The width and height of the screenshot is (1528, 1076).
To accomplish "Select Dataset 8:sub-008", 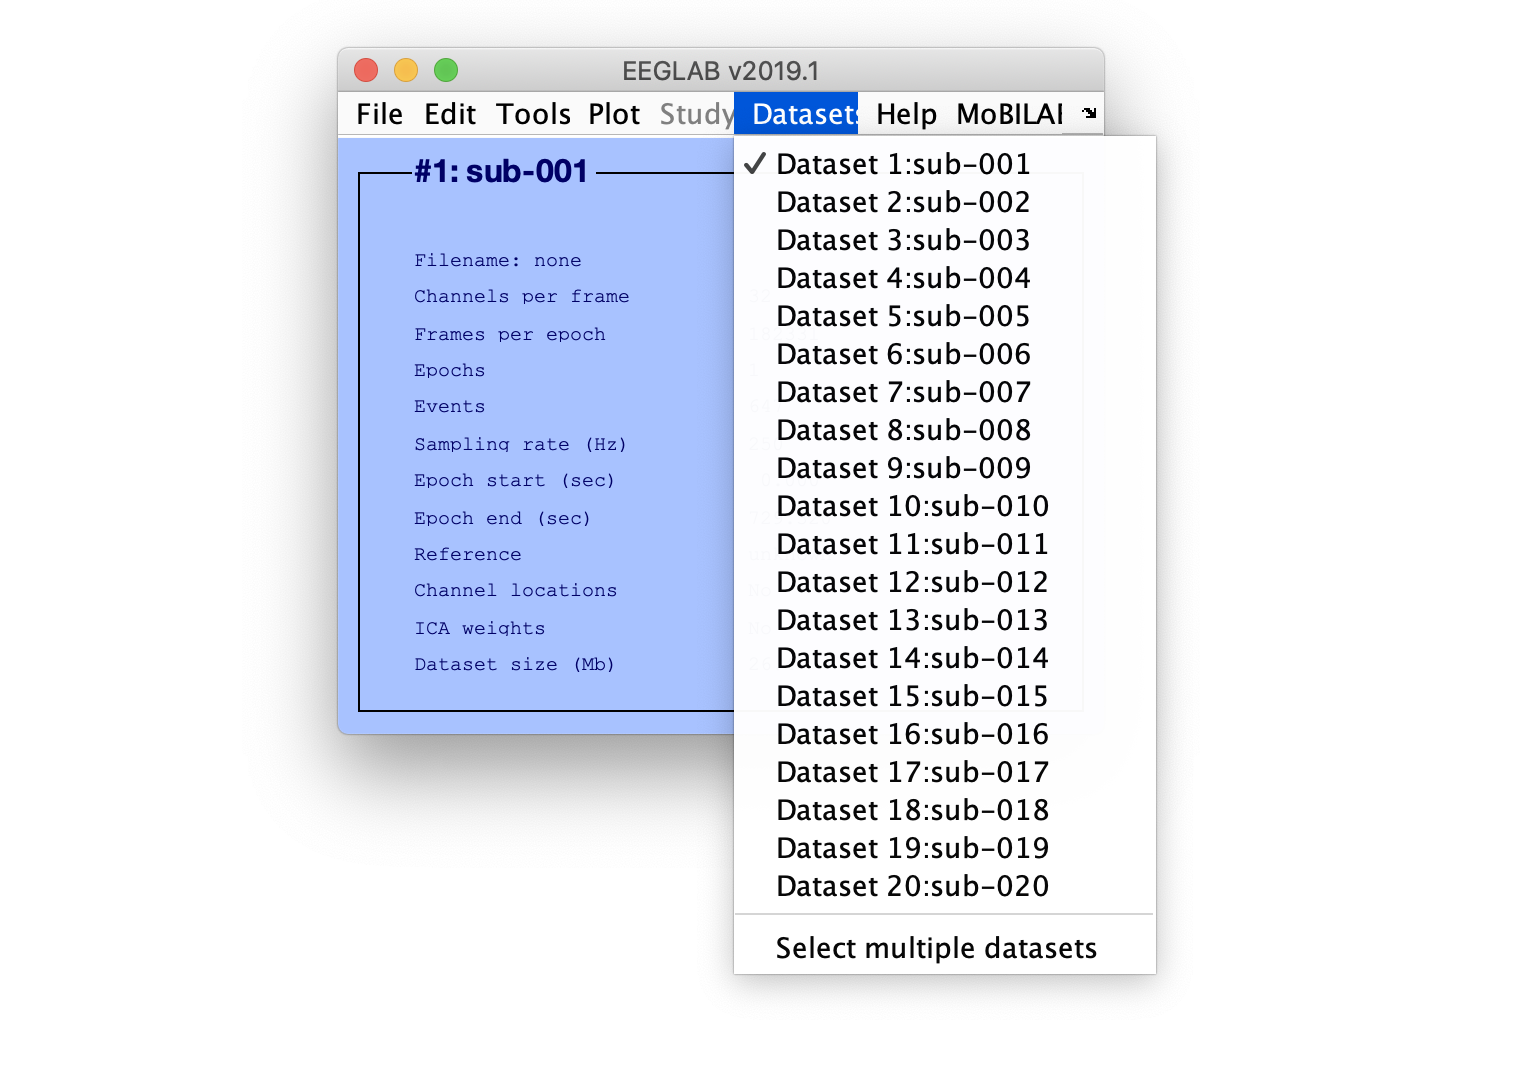I will pyautogui.click(x=902, y=430).
